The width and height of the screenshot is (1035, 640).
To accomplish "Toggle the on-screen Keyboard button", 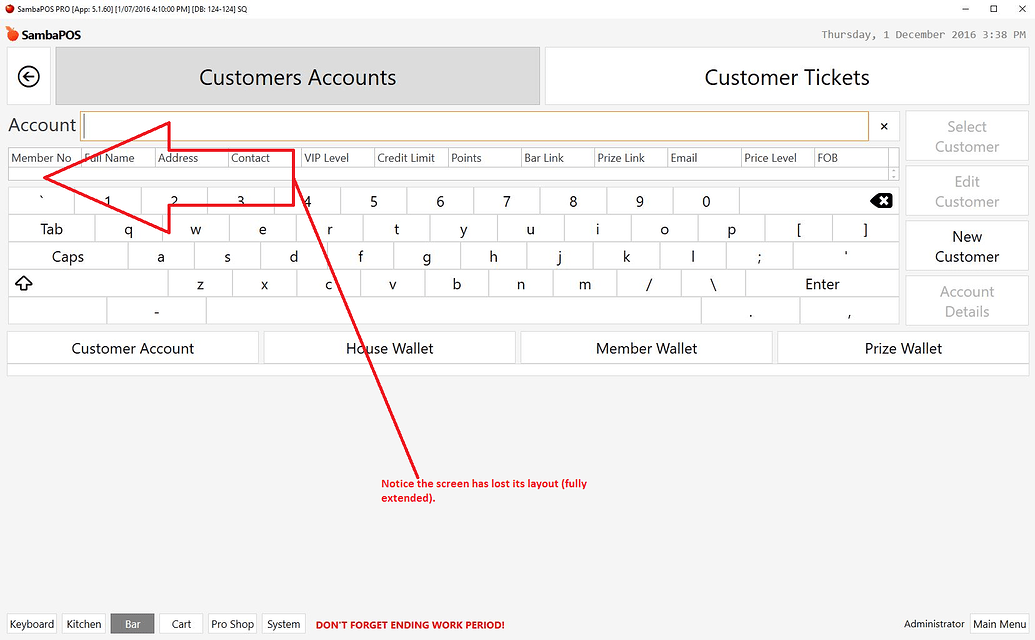I will pos(31,623).
